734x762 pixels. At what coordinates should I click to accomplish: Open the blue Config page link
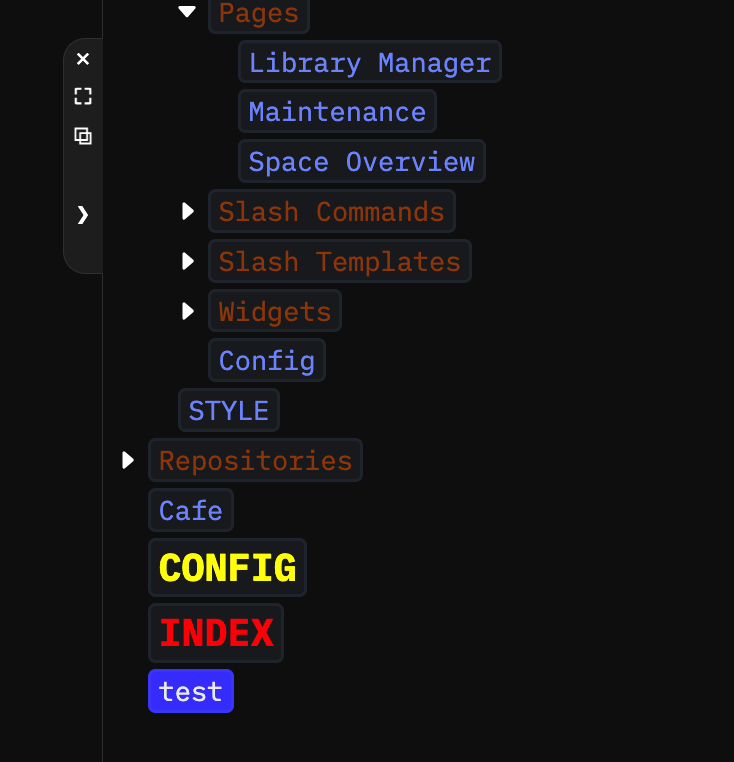click(266, 360)
